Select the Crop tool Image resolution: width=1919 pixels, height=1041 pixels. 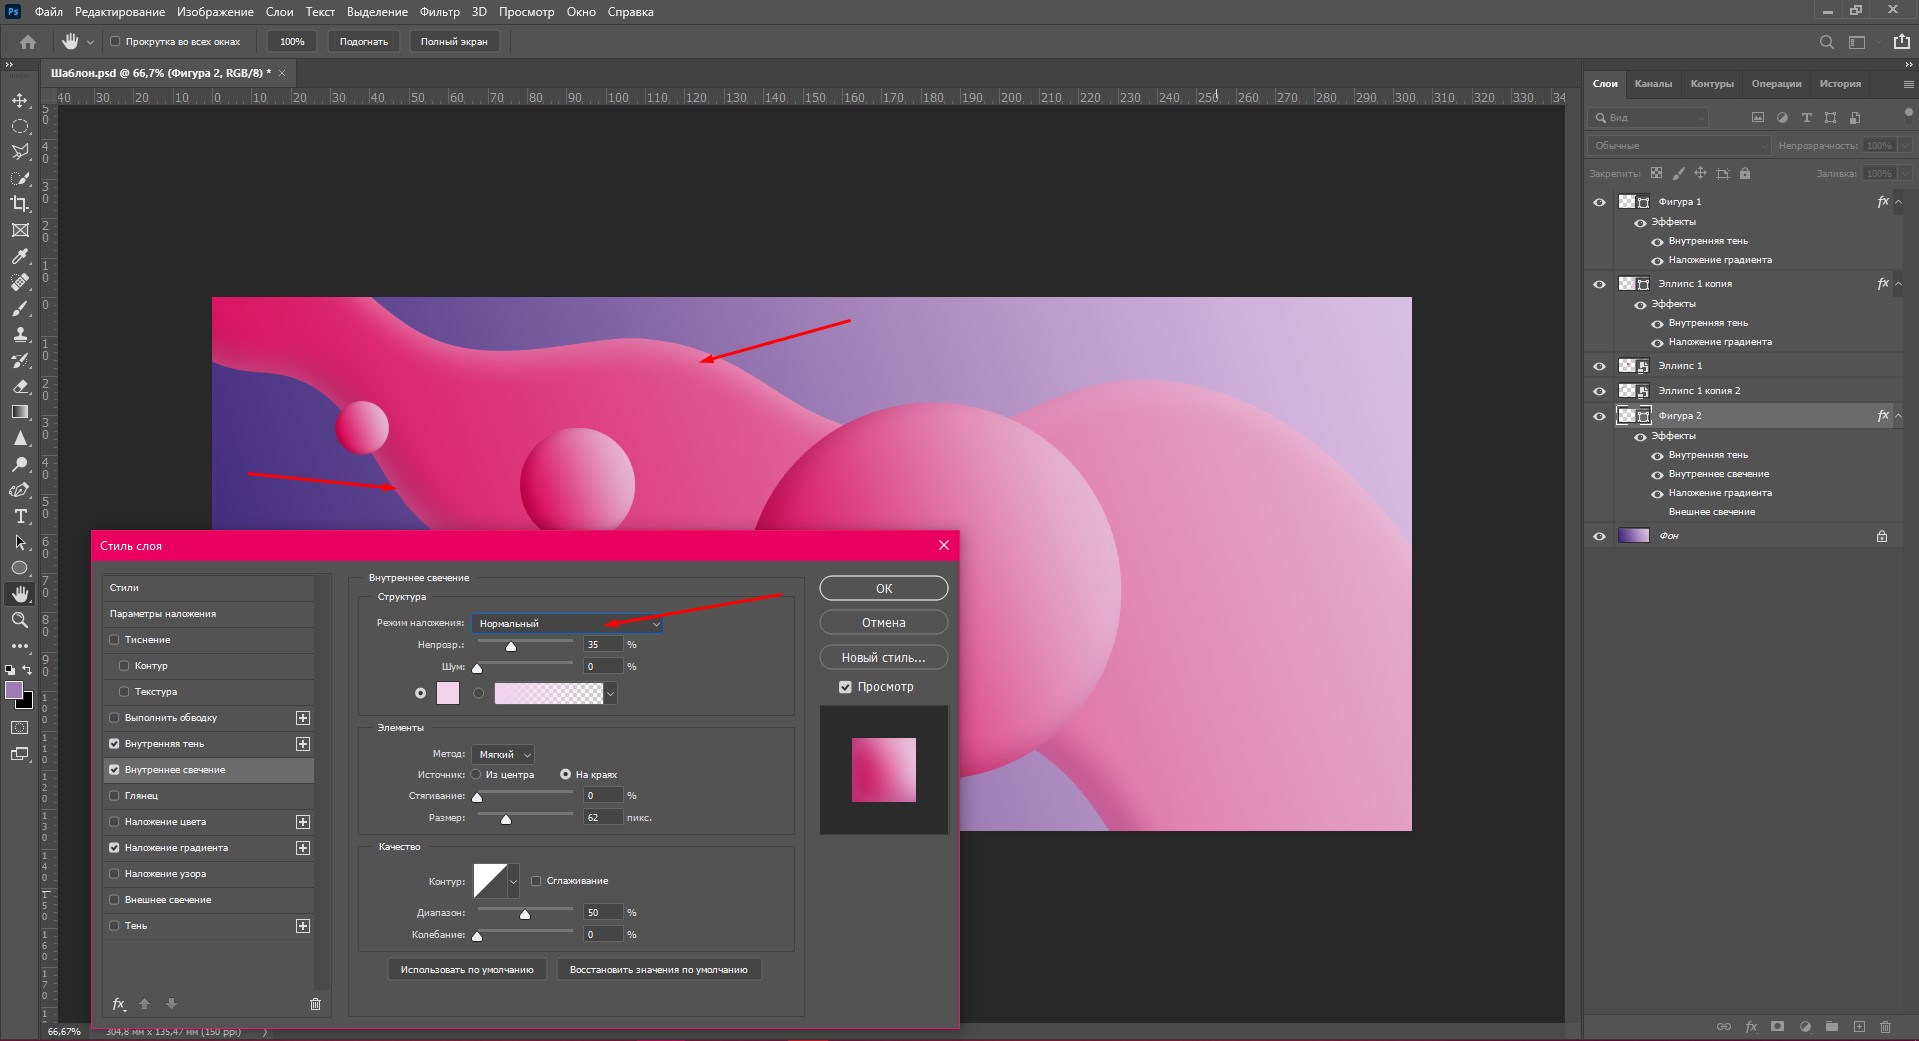pyautogui.click(x=20, y=204)
